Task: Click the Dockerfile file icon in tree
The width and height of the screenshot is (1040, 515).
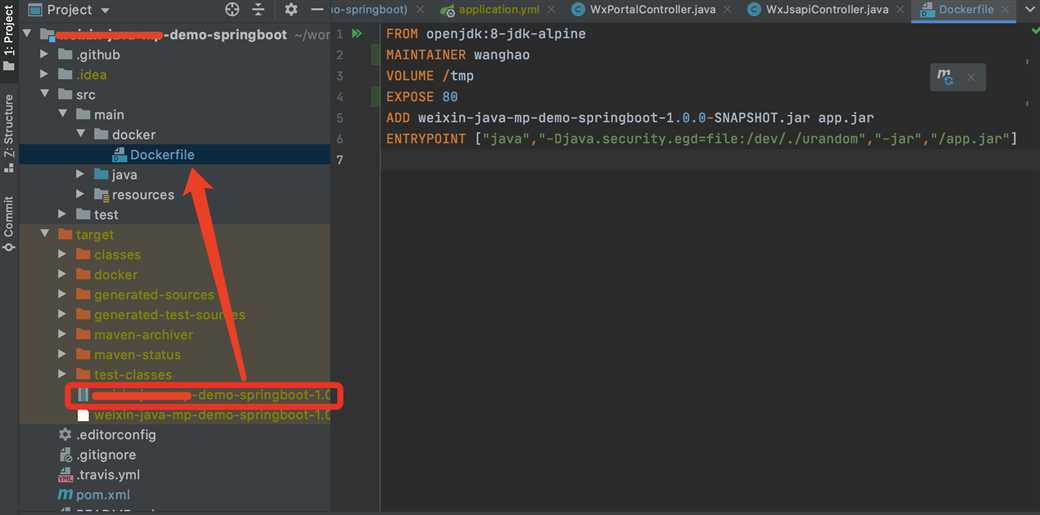Action: pyautogui.click(x=119, y=155)
